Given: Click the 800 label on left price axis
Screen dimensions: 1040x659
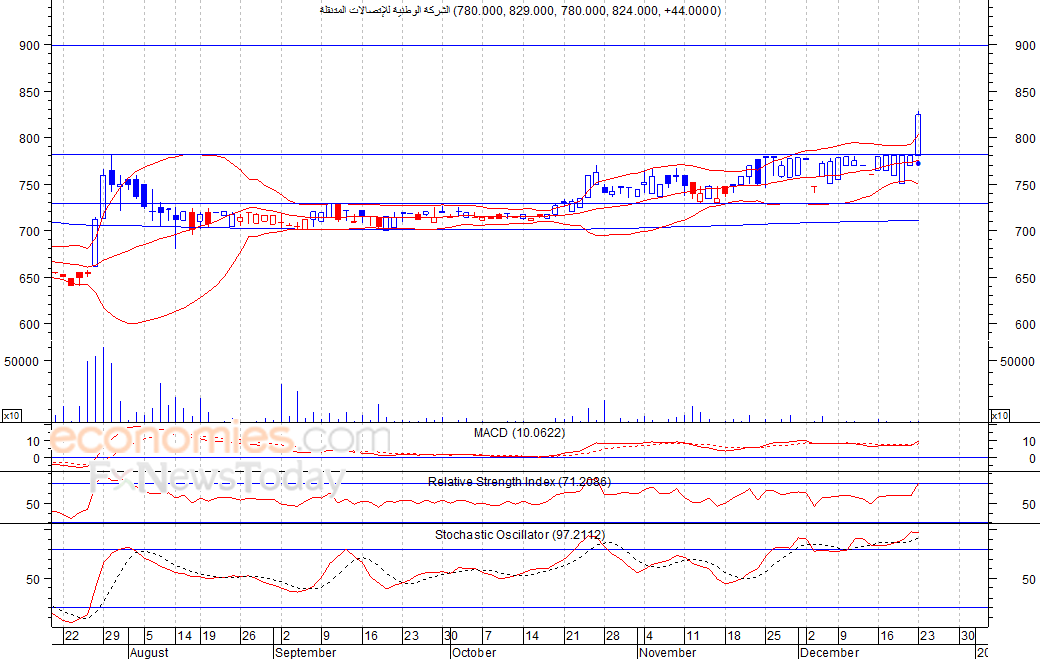Looking at the screenshot, I should click(30, 139).
